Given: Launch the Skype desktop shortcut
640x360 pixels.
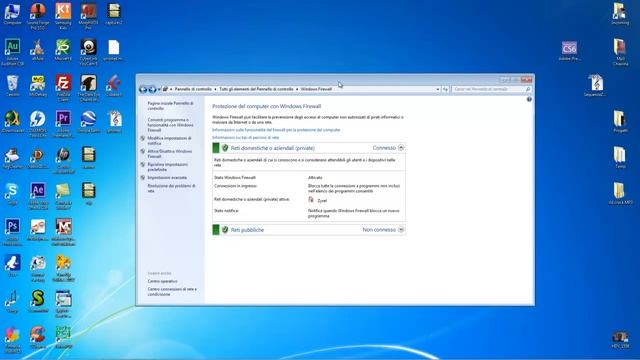Looking at the screenshot, I should click(x=12, y=193).
